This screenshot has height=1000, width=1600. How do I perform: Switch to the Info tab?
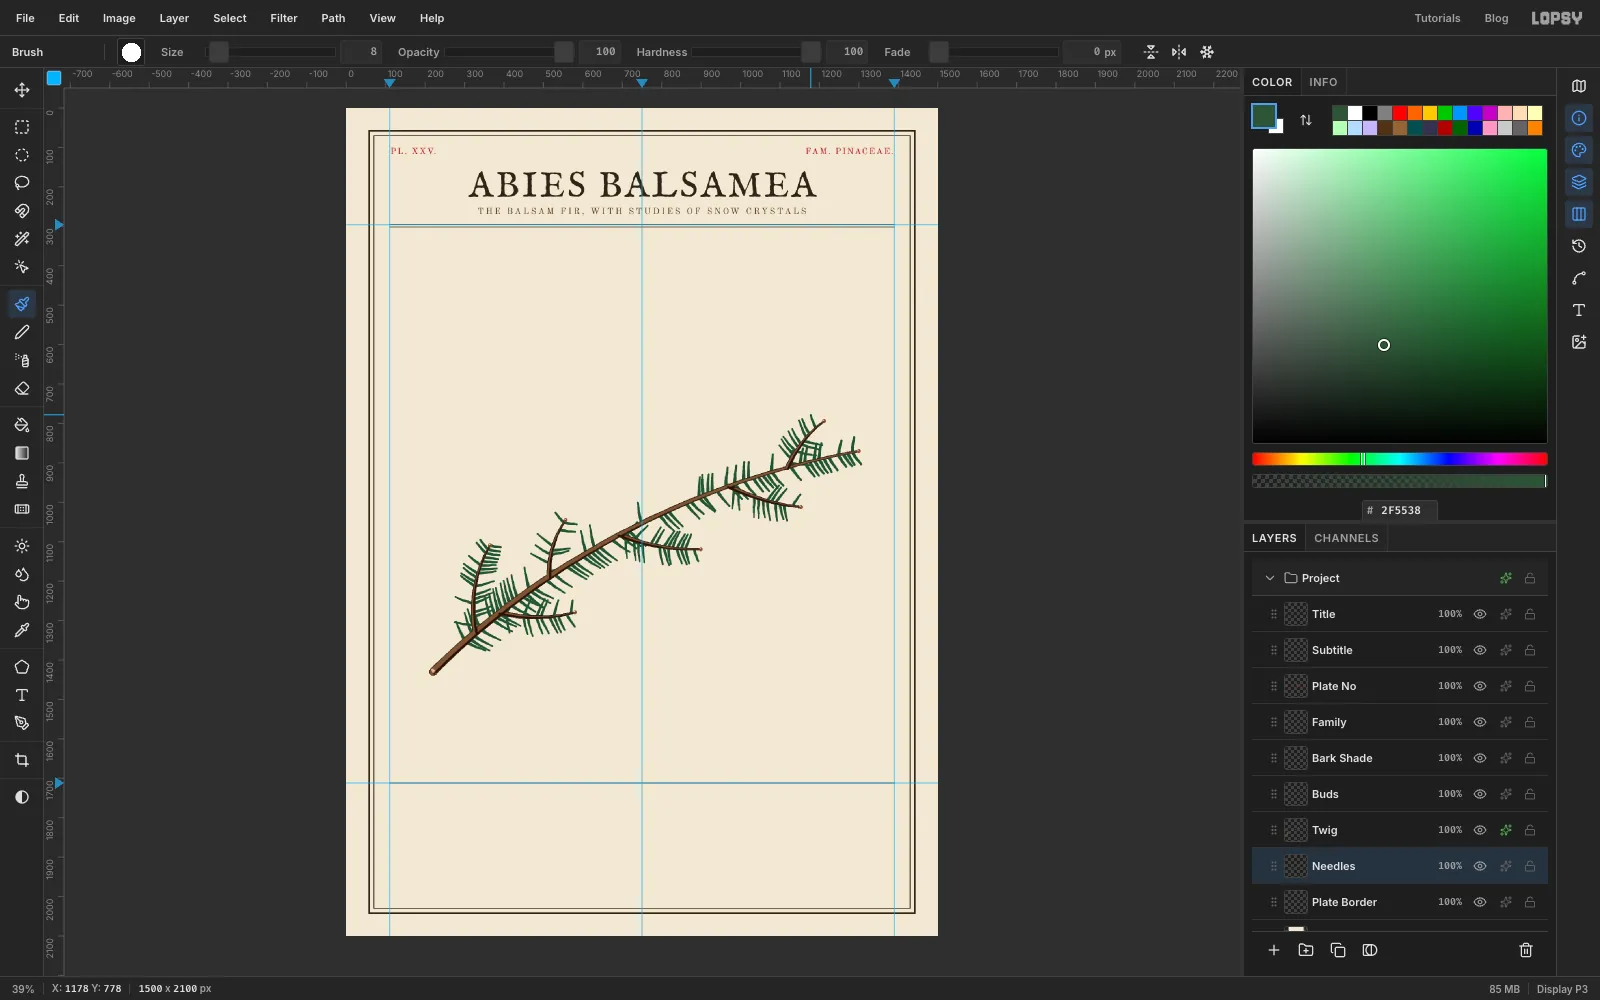click(x=1323, y=82)
